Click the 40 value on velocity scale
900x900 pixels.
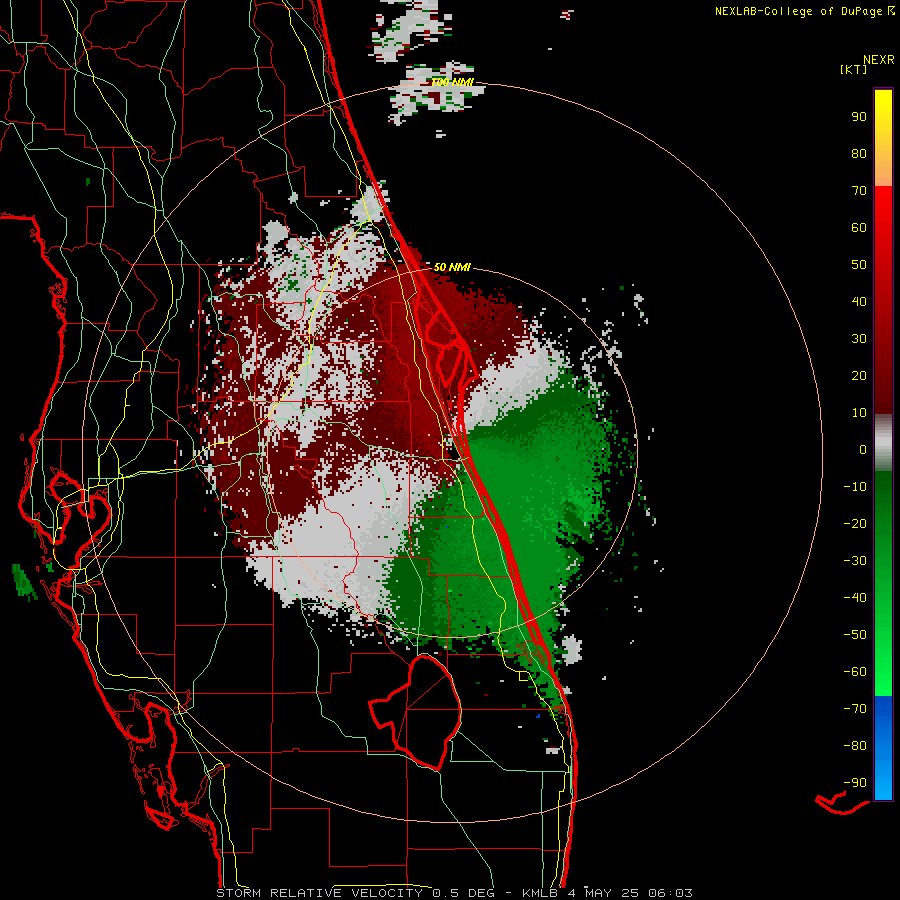pyautogui.click(x=859, y=302)
